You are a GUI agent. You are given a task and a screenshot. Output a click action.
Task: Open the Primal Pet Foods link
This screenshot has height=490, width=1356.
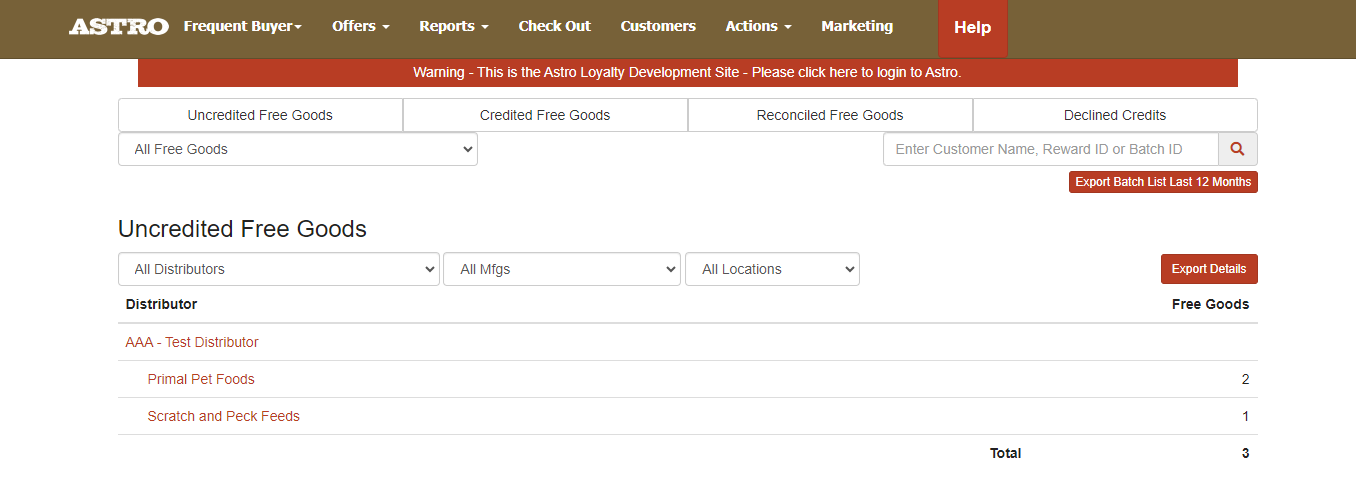point(201,379)
